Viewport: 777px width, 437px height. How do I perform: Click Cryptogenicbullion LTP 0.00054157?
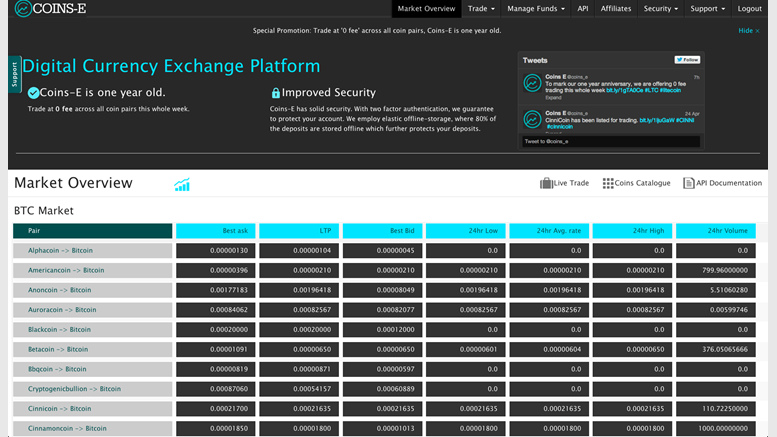pyautogui.click(x=299, y=389)
